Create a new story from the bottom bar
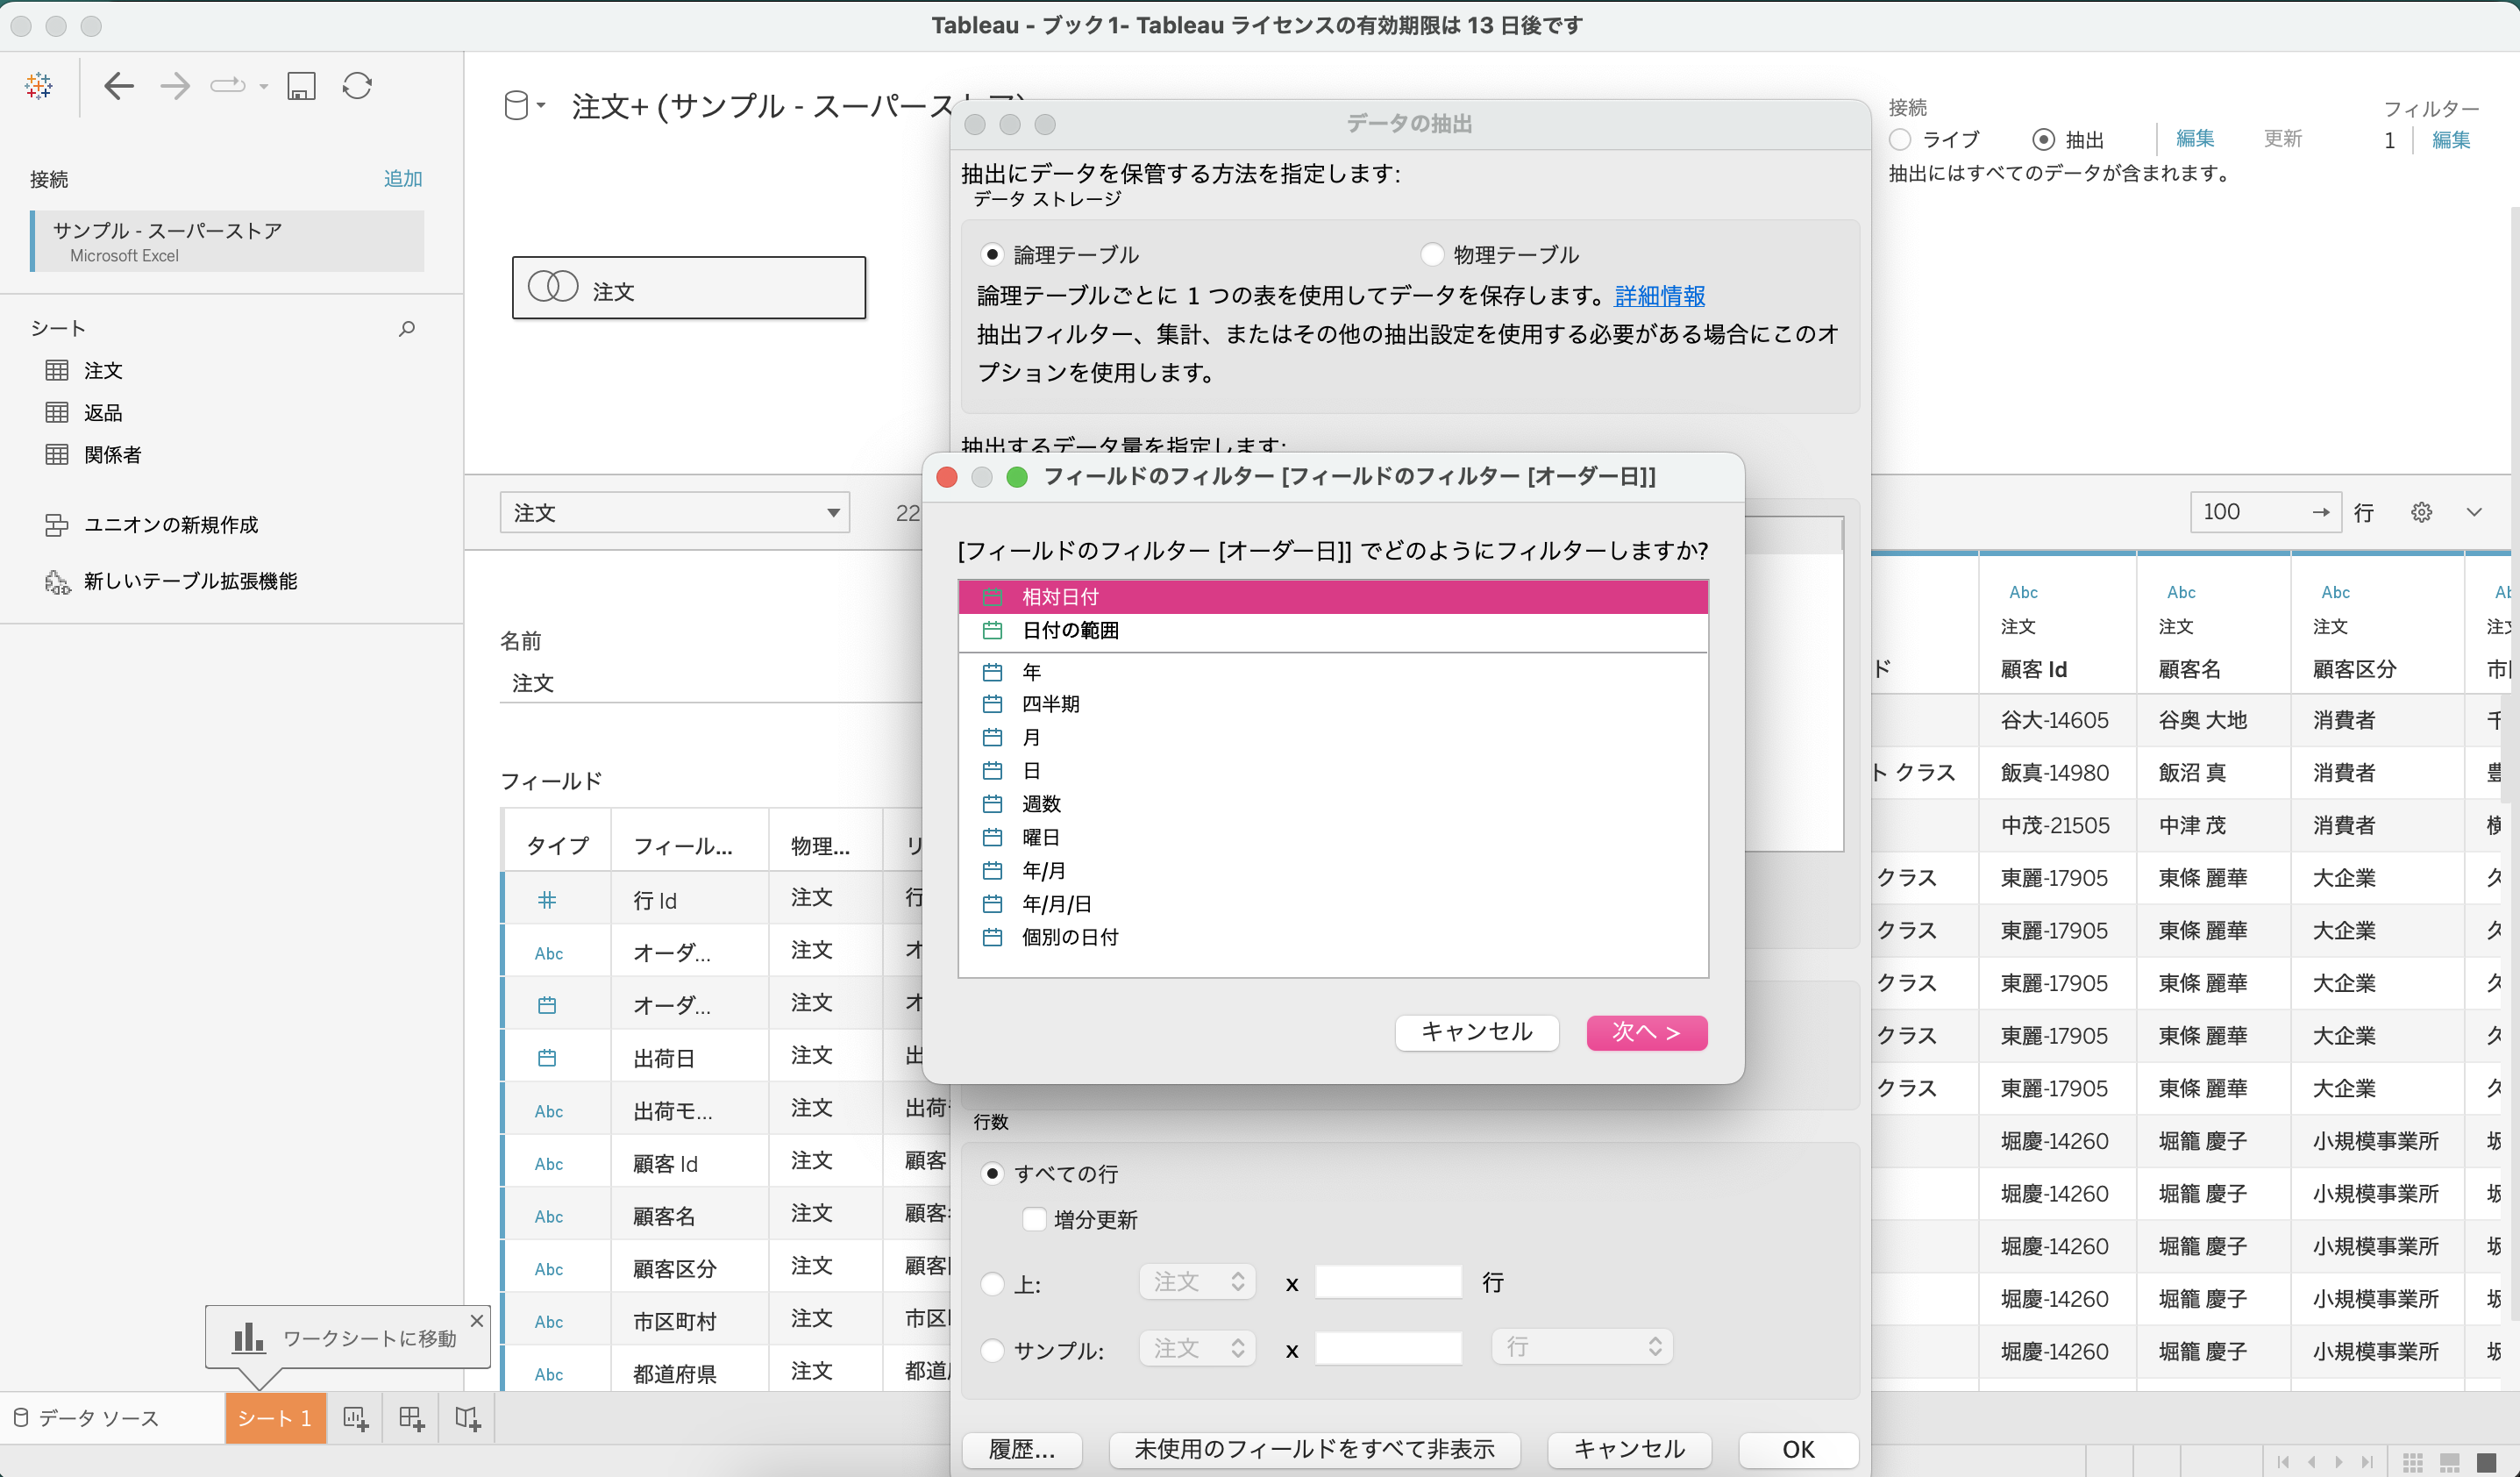 point(466,1418)
